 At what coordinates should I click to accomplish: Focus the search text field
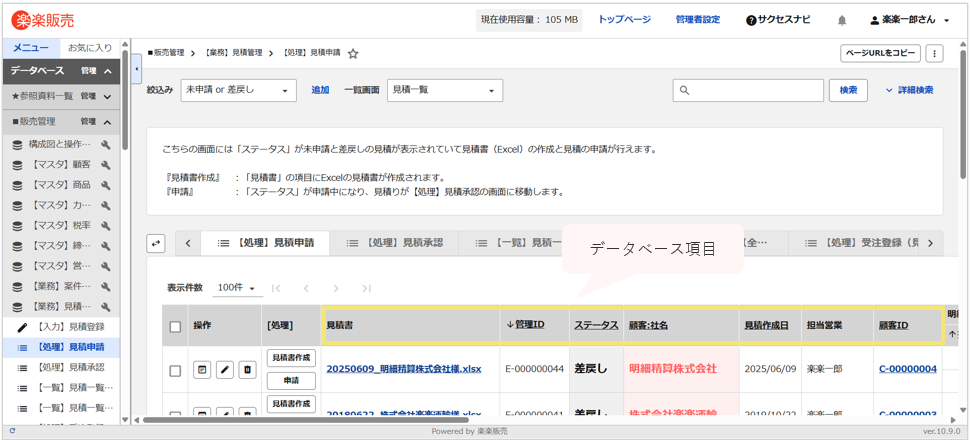pyautogui.click(x=748, y=90)
